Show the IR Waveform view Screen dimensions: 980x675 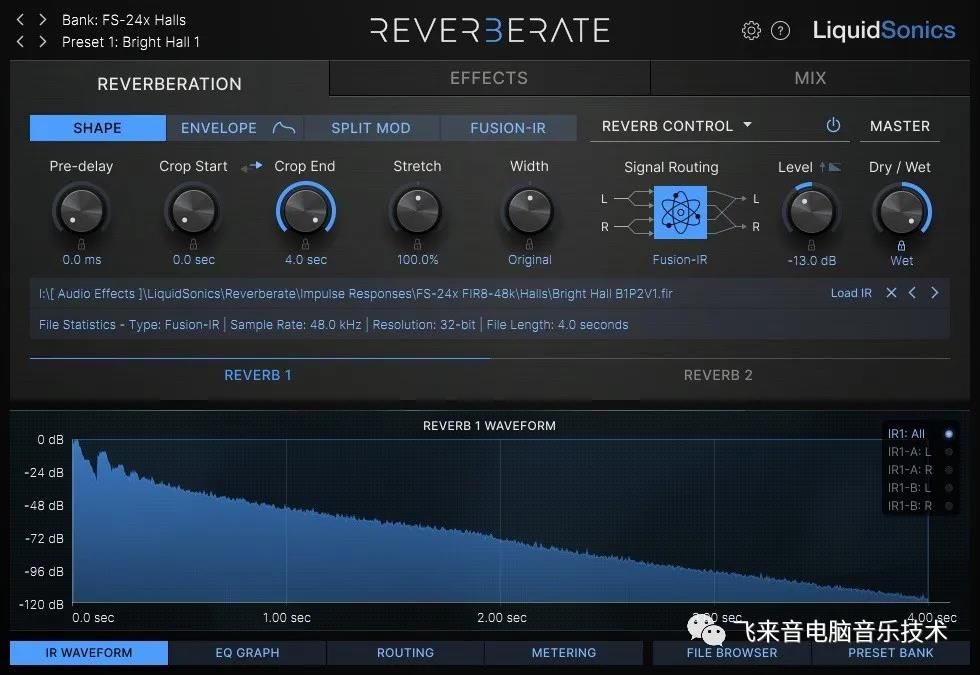pyautogui.click(x=89, y=652)
